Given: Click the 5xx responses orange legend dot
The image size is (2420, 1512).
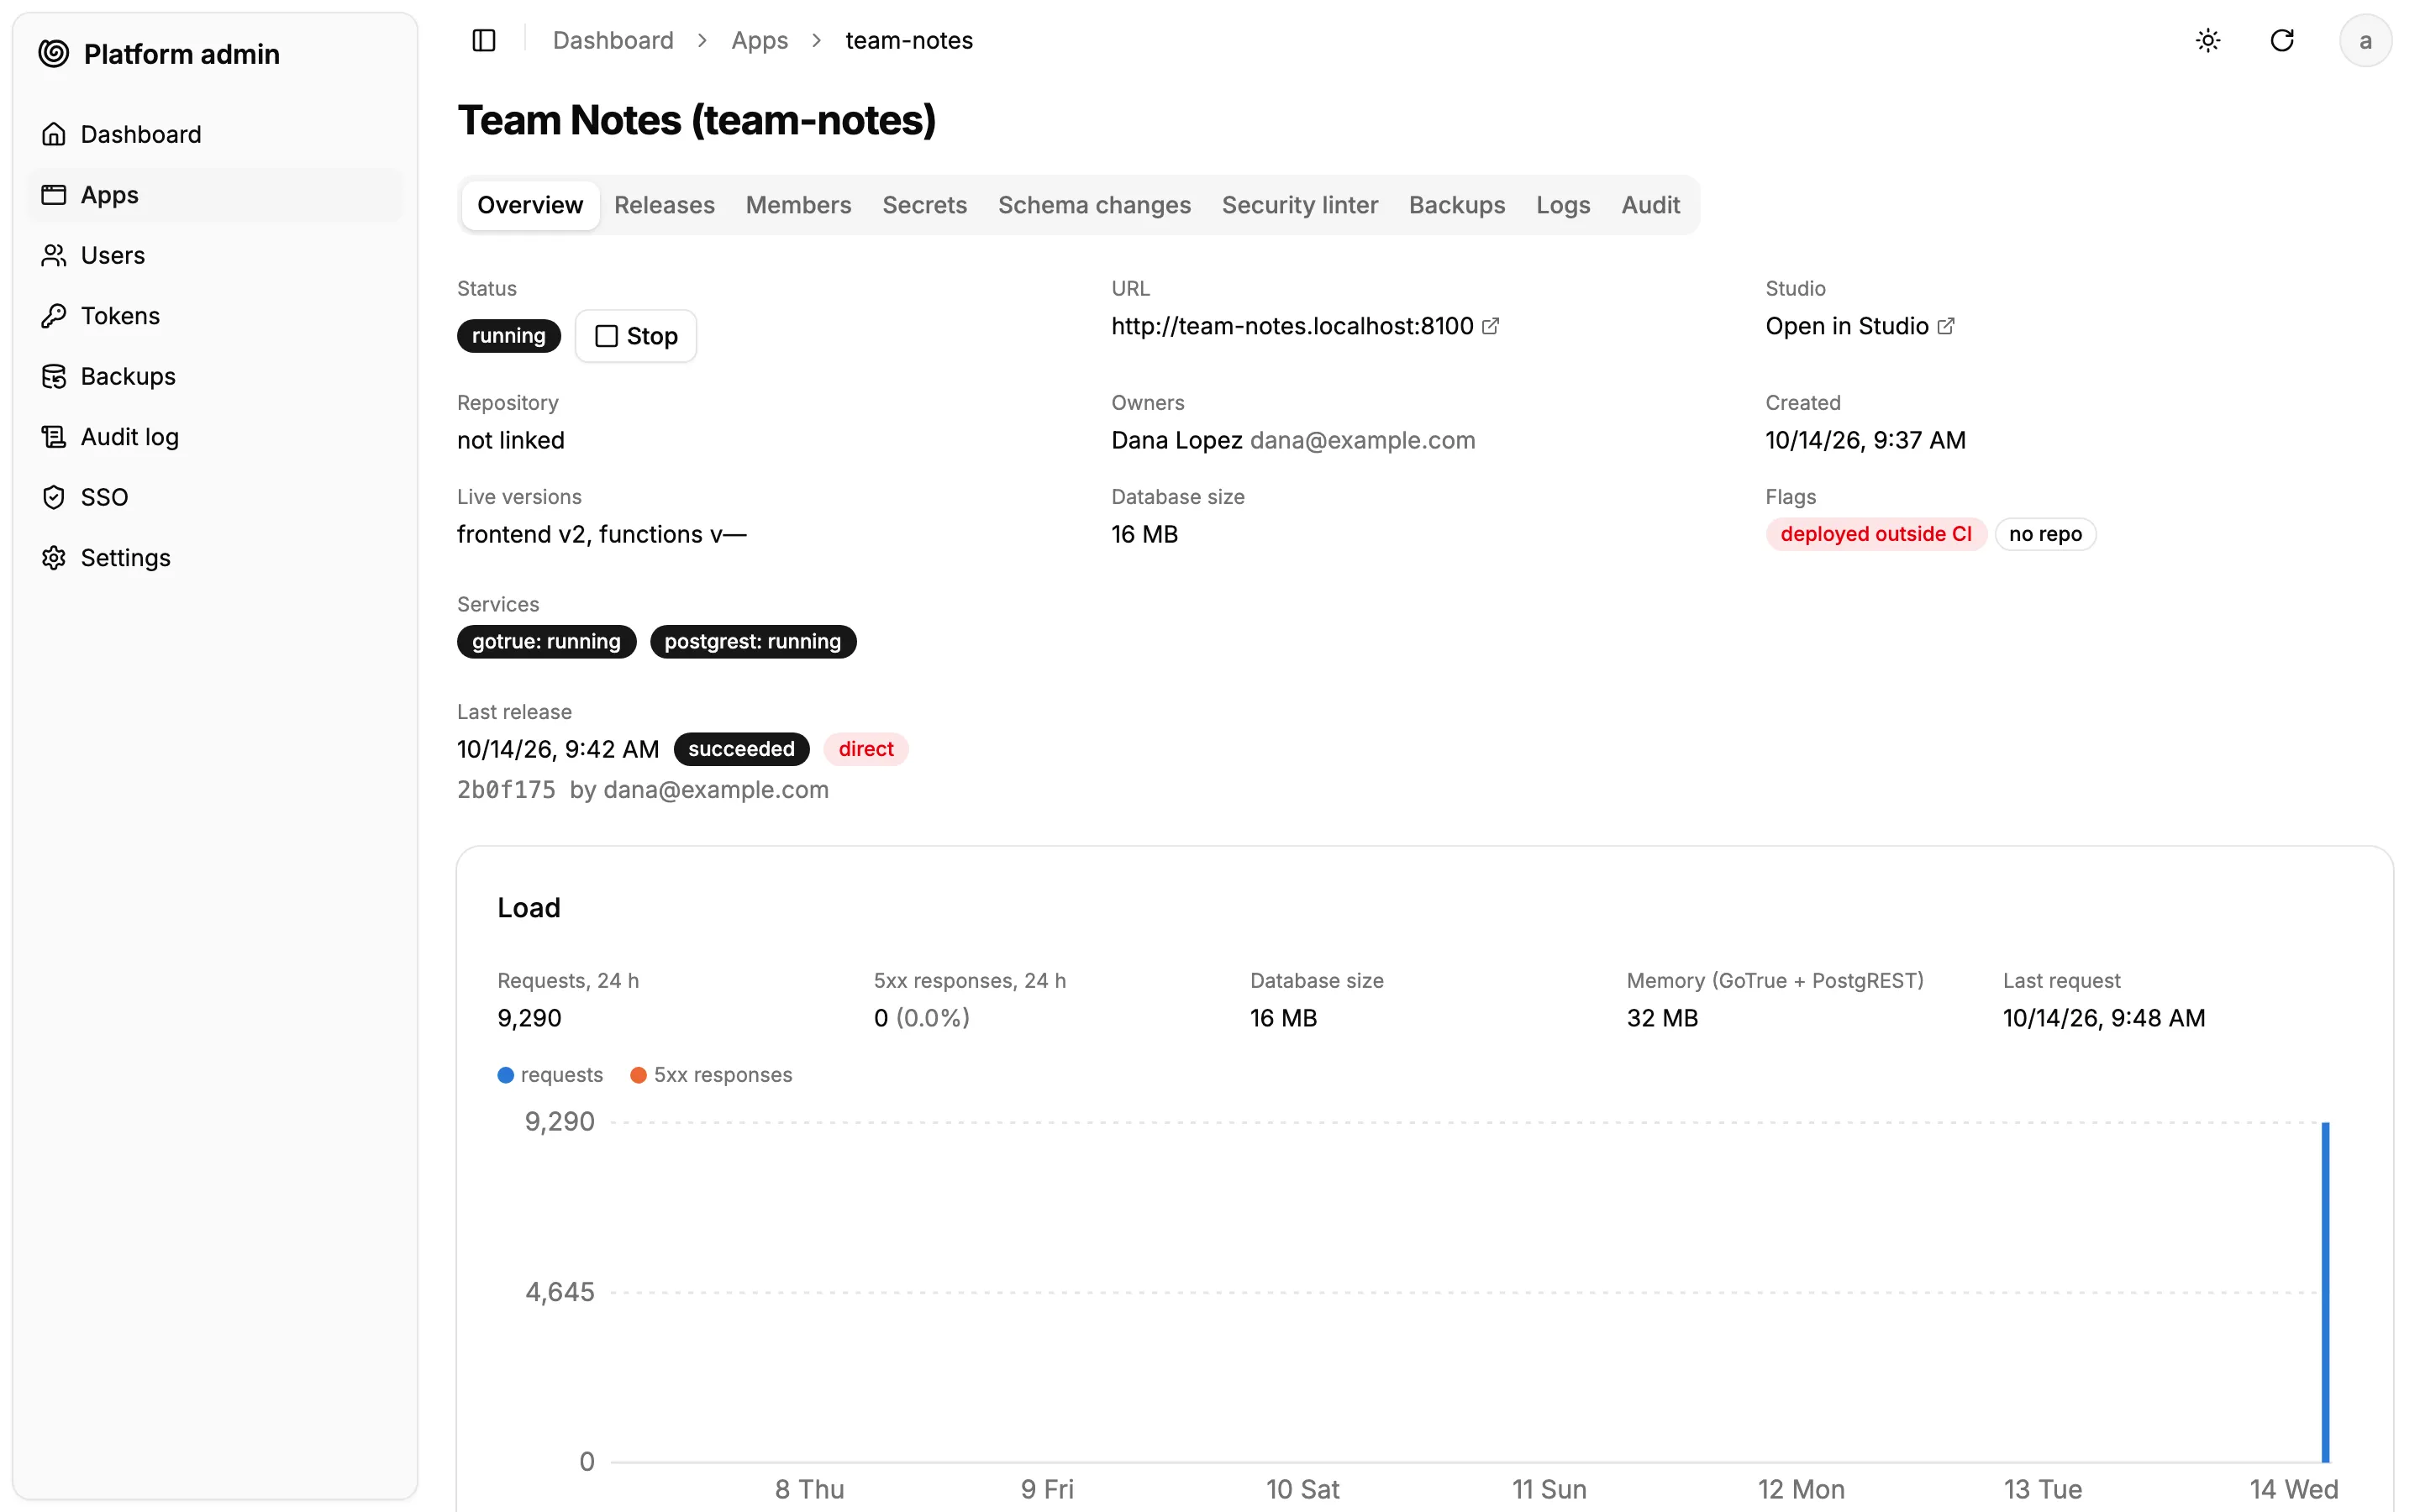Looking at the screenshot, I should point(639,1075).
